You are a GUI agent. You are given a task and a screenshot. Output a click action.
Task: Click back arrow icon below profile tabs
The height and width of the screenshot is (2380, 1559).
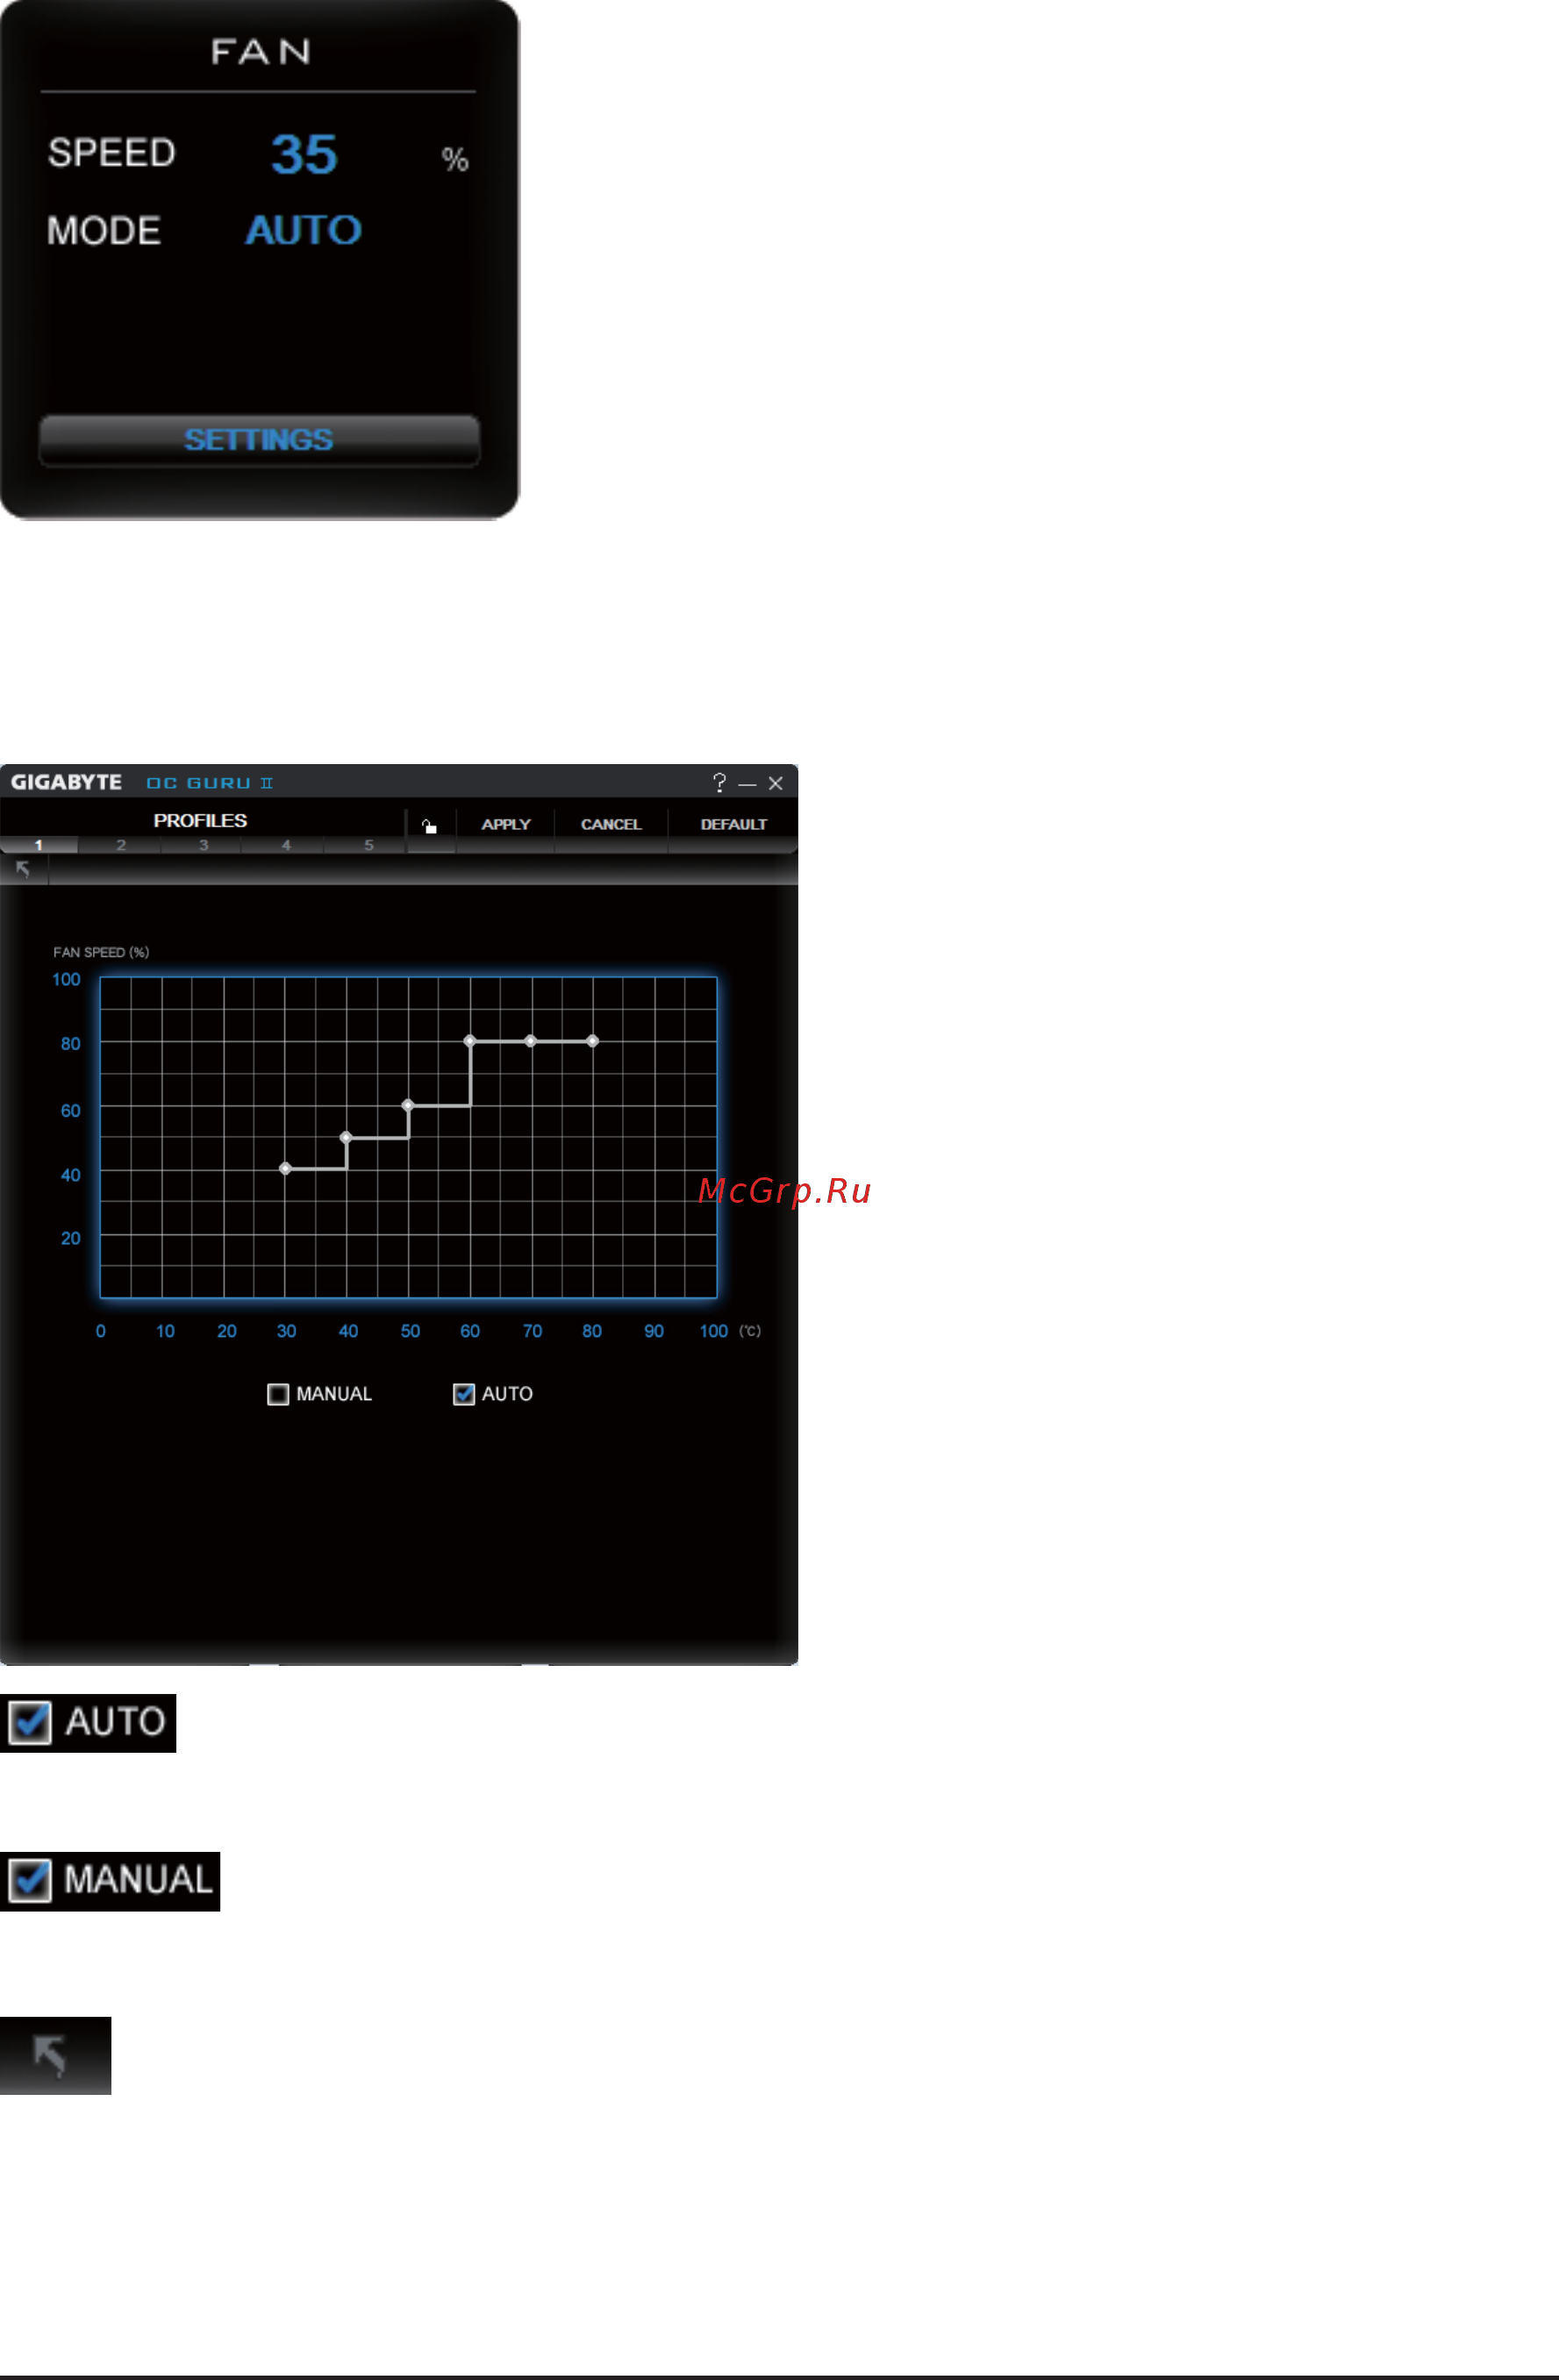(x=23, y=869)
